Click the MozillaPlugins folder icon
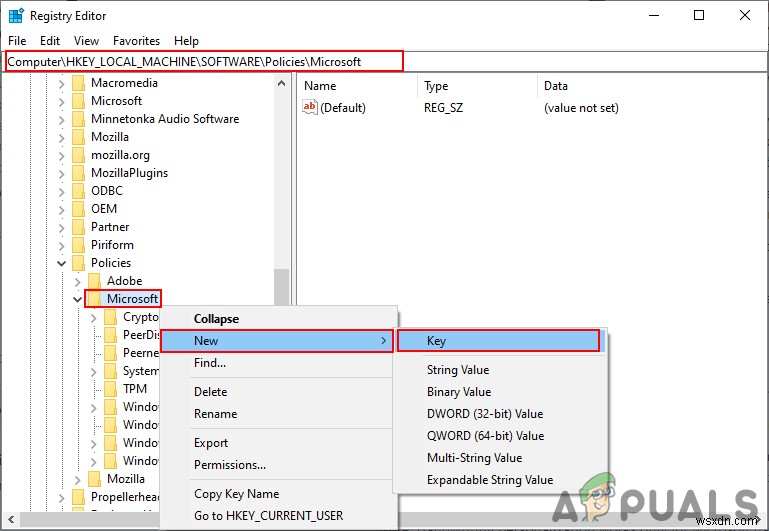The image size is (769, 531). pos(78,173)
